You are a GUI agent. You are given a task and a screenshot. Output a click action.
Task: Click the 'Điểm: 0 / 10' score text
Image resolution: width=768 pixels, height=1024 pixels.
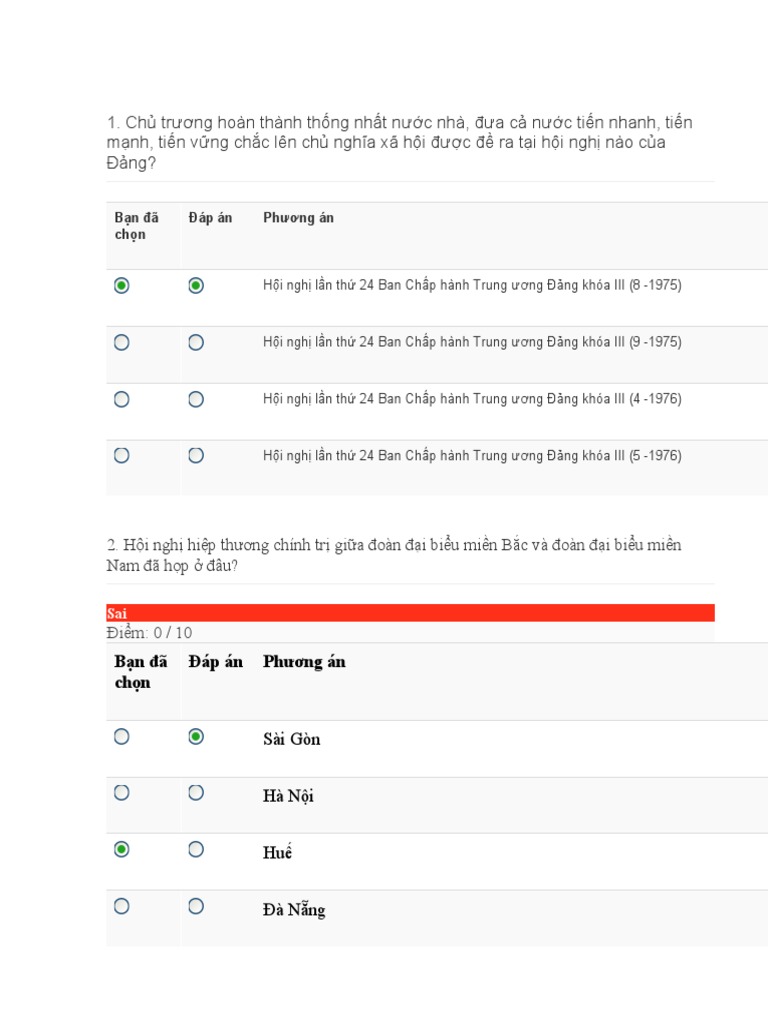[x=148, y=633]
